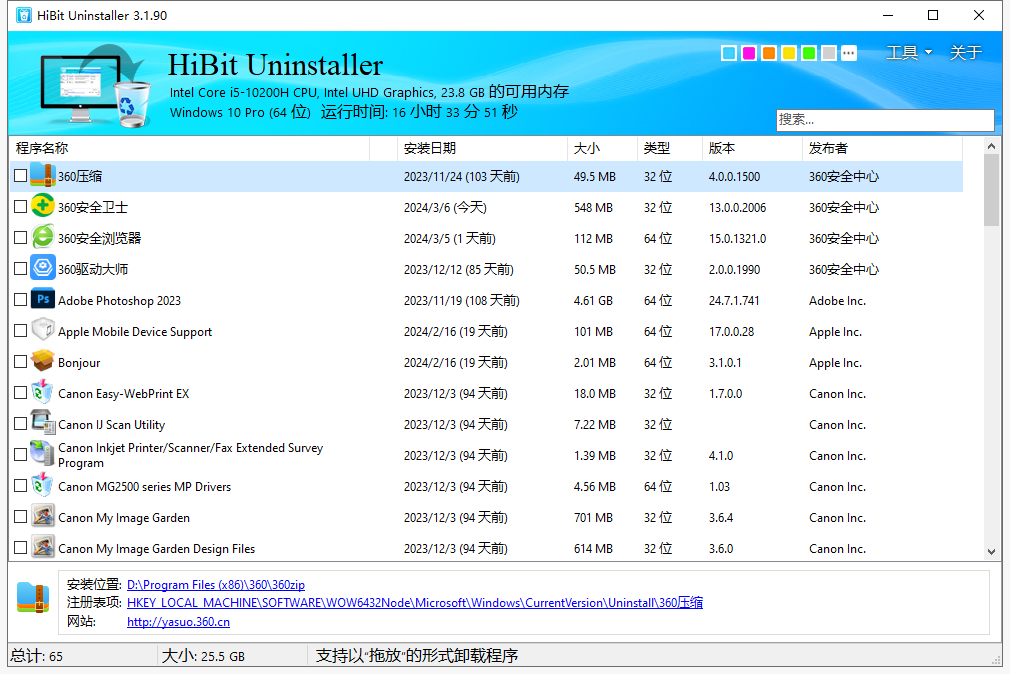Screen dimensions: 1010x674
Task: Click the Adobe Inc. publisher cell
Action: (837, 300)
